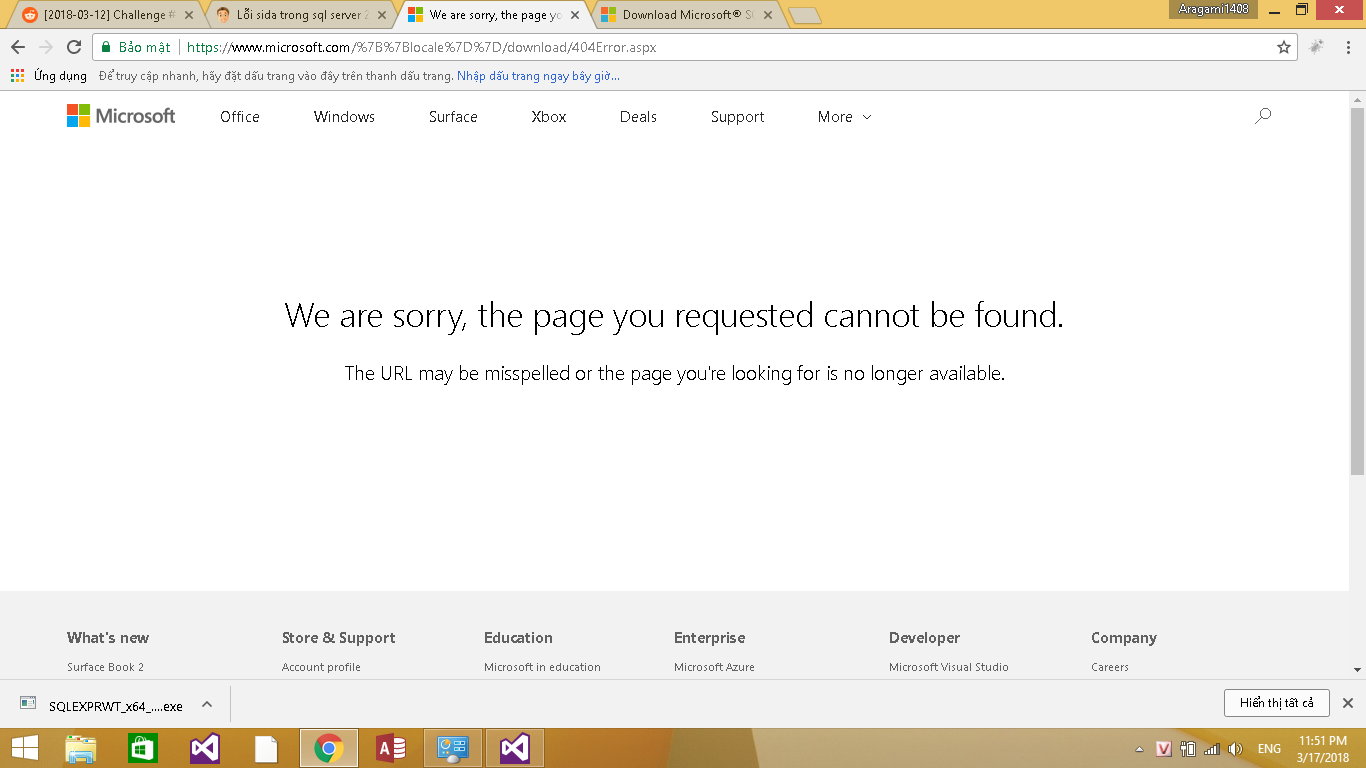Show hidden system tray icons
This screenshot has width=1366, height=768.
[1139, 749]
